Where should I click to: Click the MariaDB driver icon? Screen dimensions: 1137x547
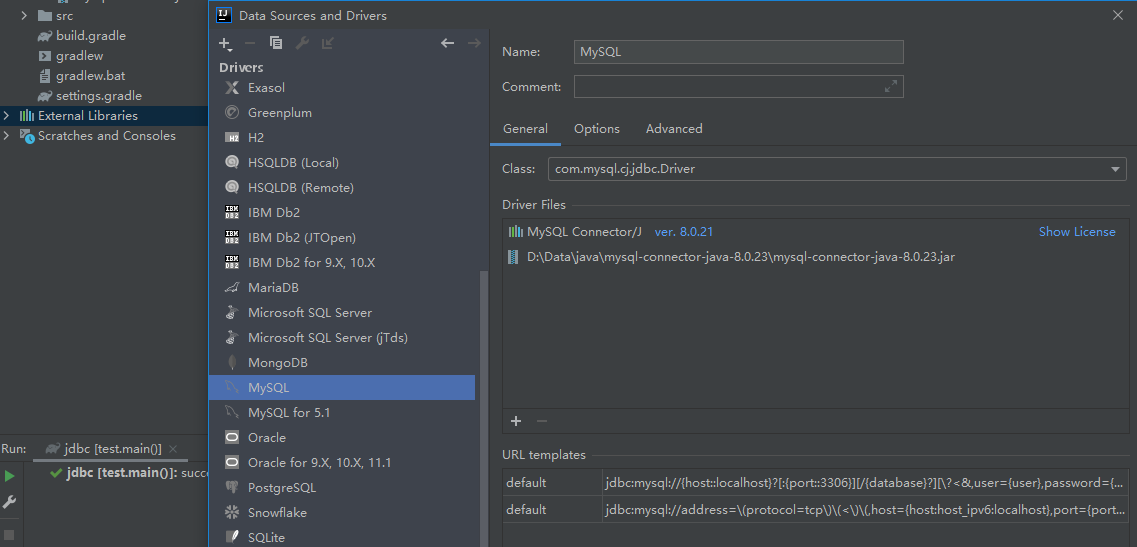[232, 287]
